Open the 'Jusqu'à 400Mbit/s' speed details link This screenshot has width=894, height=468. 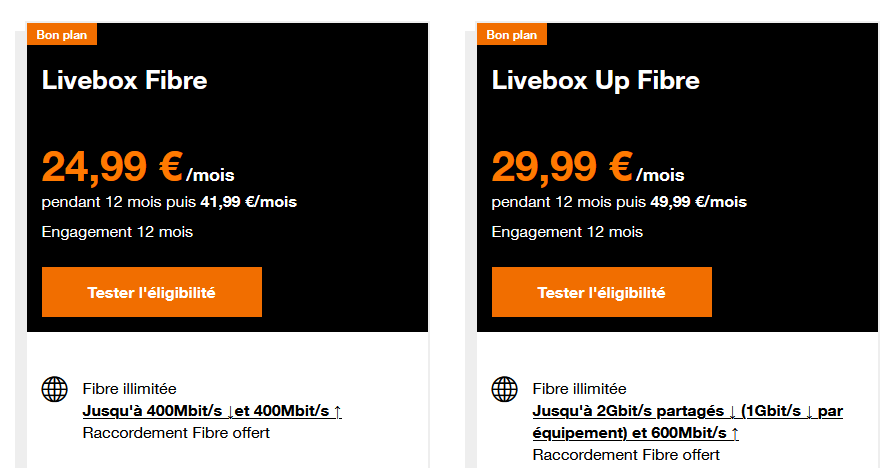[212, 411]
